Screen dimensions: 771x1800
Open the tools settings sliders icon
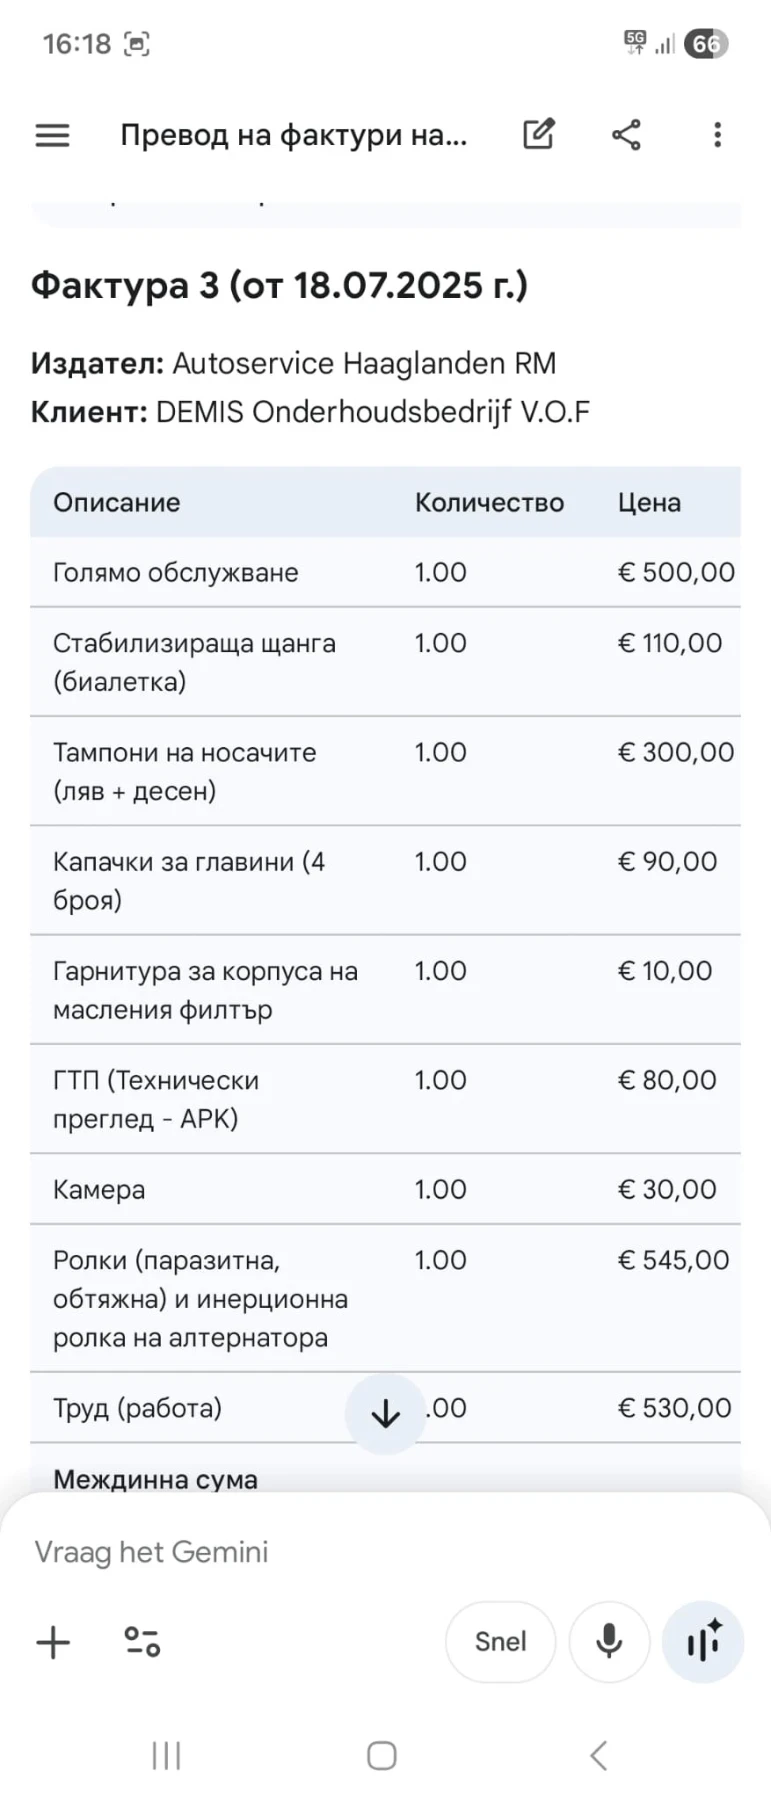click(x=142, y=1642)
